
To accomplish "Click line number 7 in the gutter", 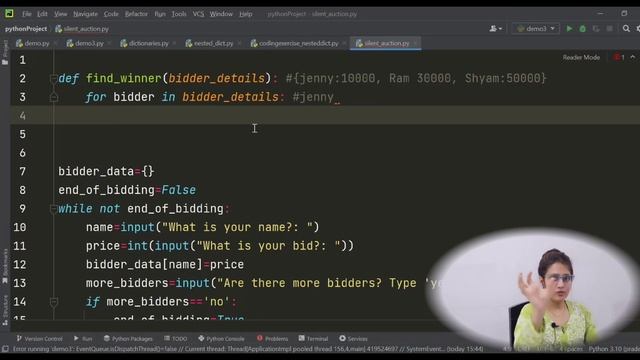I will (22, 171).
